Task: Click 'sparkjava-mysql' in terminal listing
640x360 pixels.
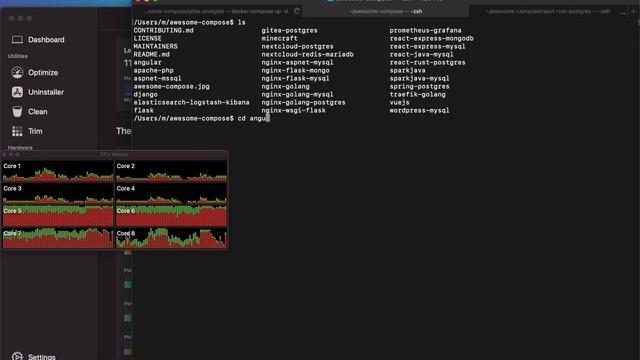Action: pyautogui.click(x=419, y=78)
